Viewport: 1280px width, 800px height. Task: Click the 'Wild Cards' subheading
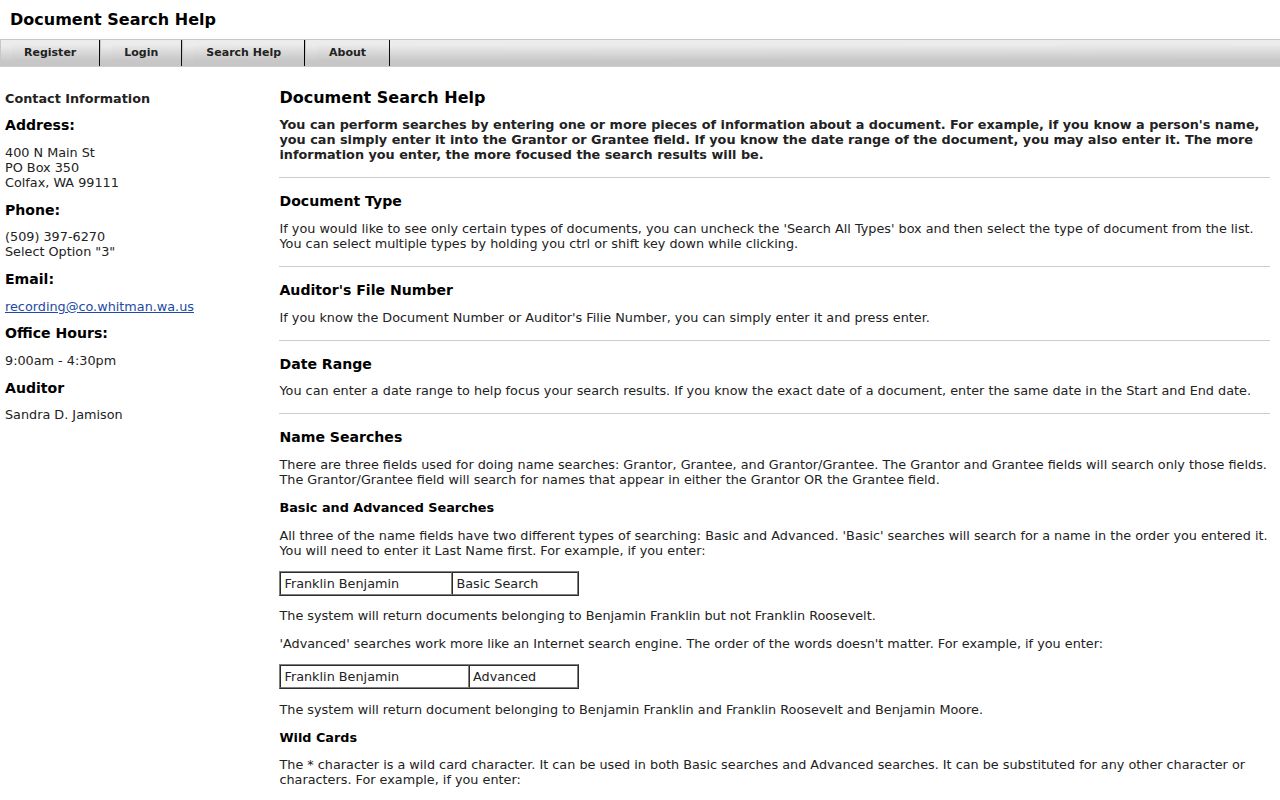(x=318, y=738)
